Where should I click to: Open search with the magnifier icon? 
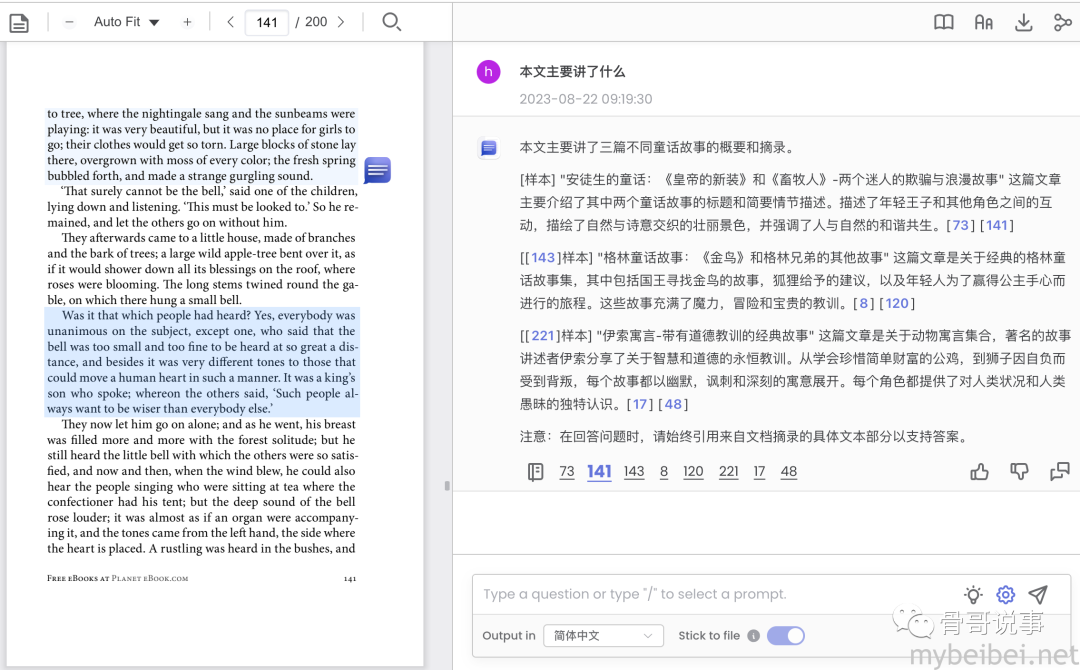pyautogui.click(x=391, y=22)
